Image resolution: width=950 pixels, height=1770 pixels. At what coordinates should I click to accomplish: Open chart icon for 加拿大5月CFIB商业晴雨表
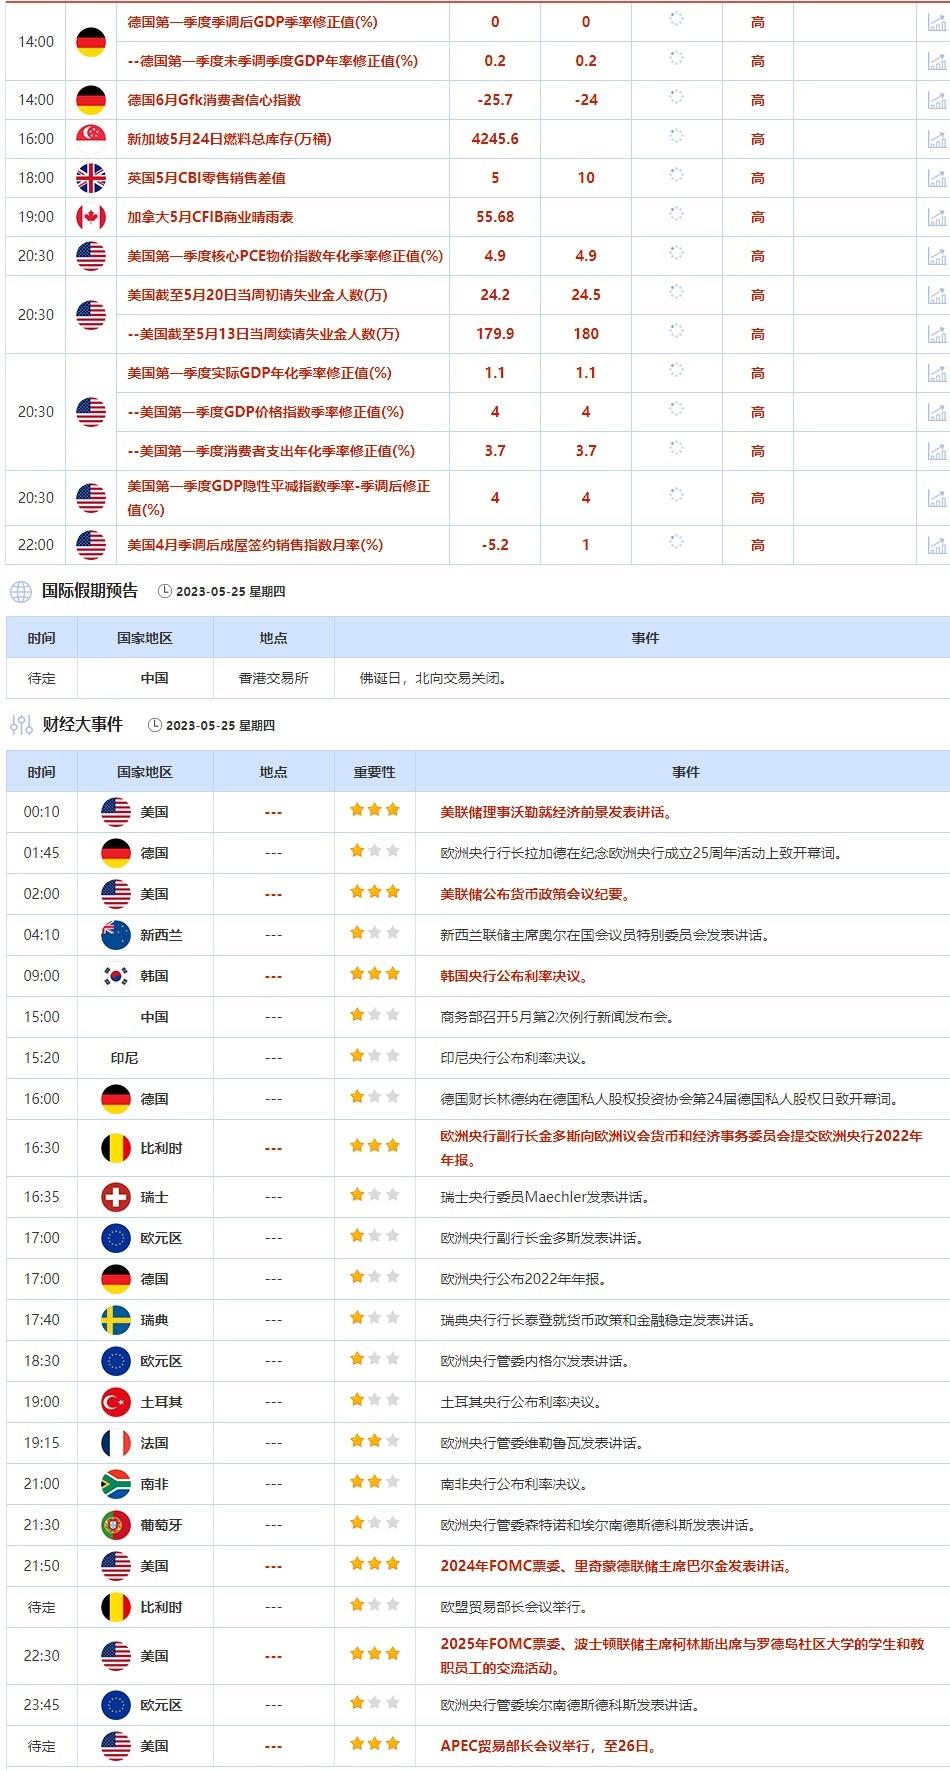coord(936,217)
